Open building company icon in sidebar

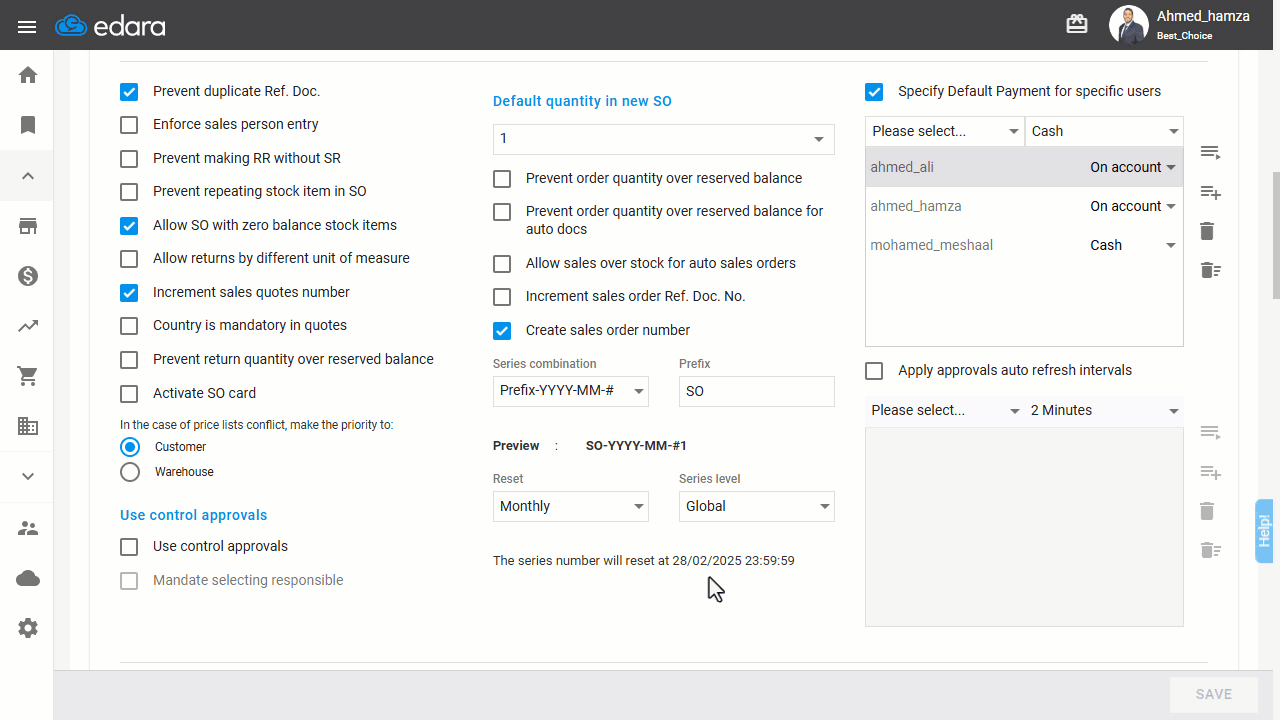pos(28,426)
